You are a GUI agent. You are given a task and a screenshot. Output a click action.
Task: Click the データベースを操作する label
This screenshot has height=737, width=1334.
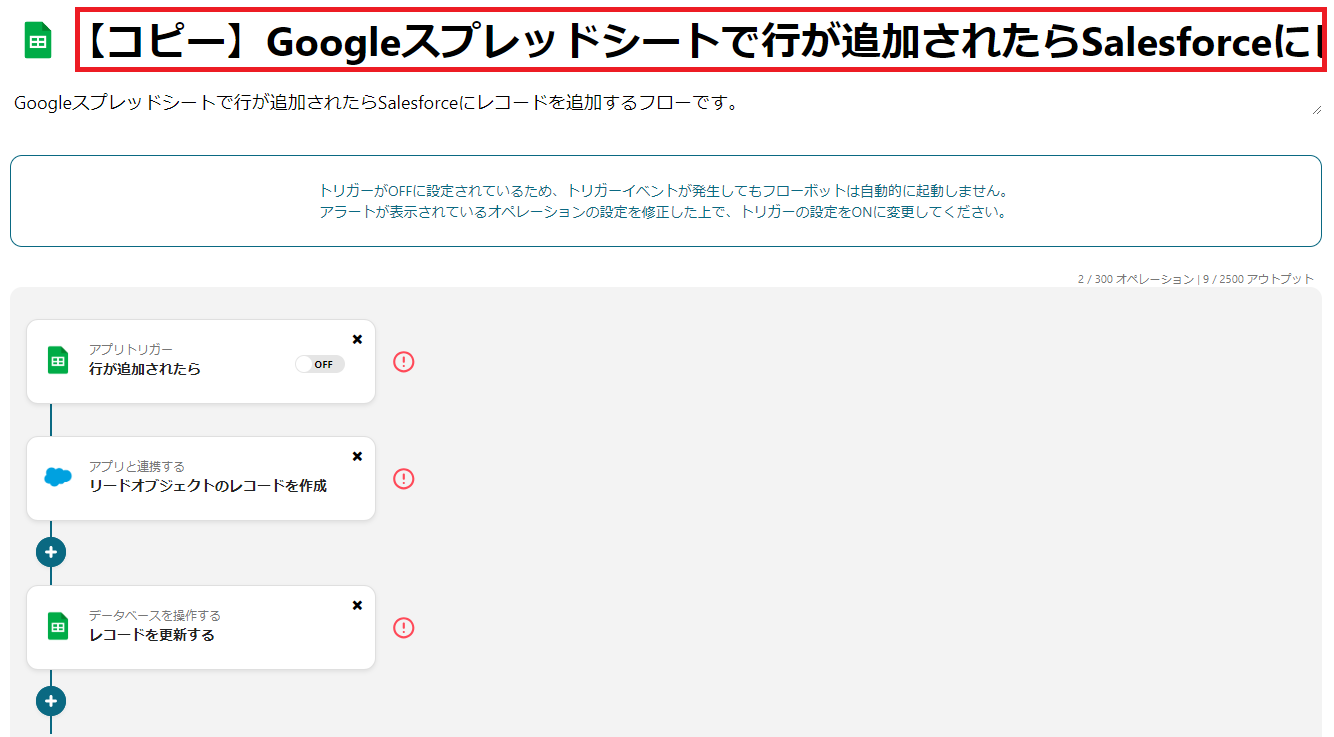155,615
